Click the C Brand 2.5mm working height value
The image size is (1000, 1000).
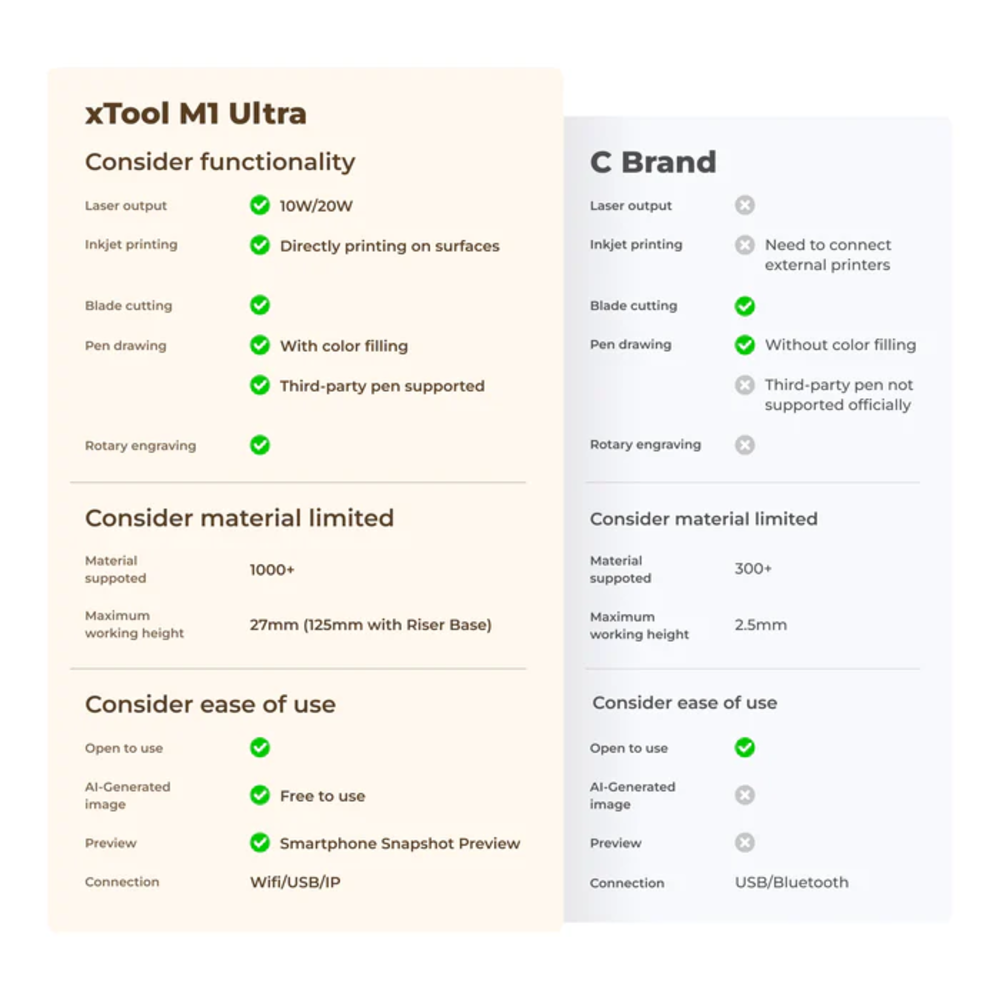pyautogui.click(x=761, y=625)
